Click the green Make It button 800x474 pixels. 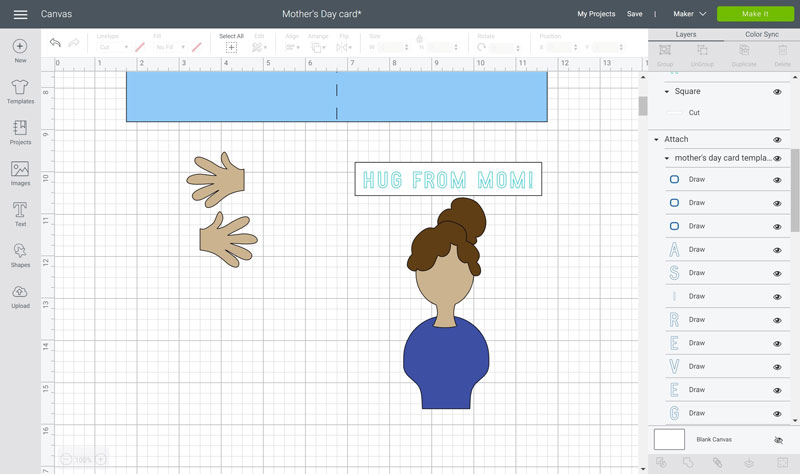coord(755,14)
